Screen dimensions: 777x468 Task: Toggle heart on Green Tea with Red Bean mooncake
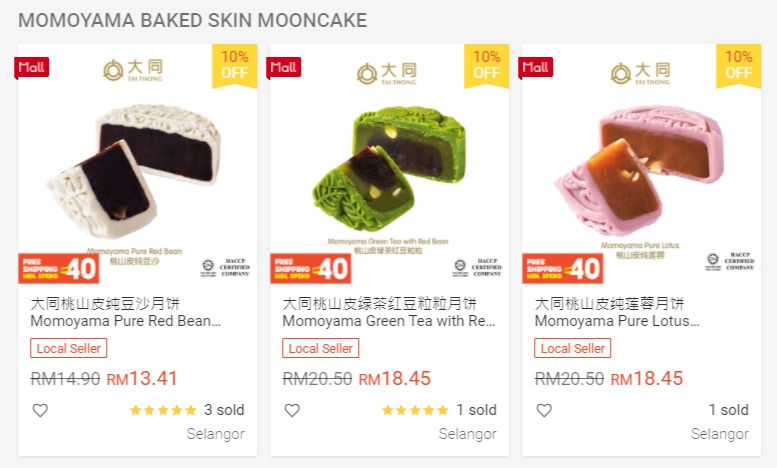pos(292,410)
